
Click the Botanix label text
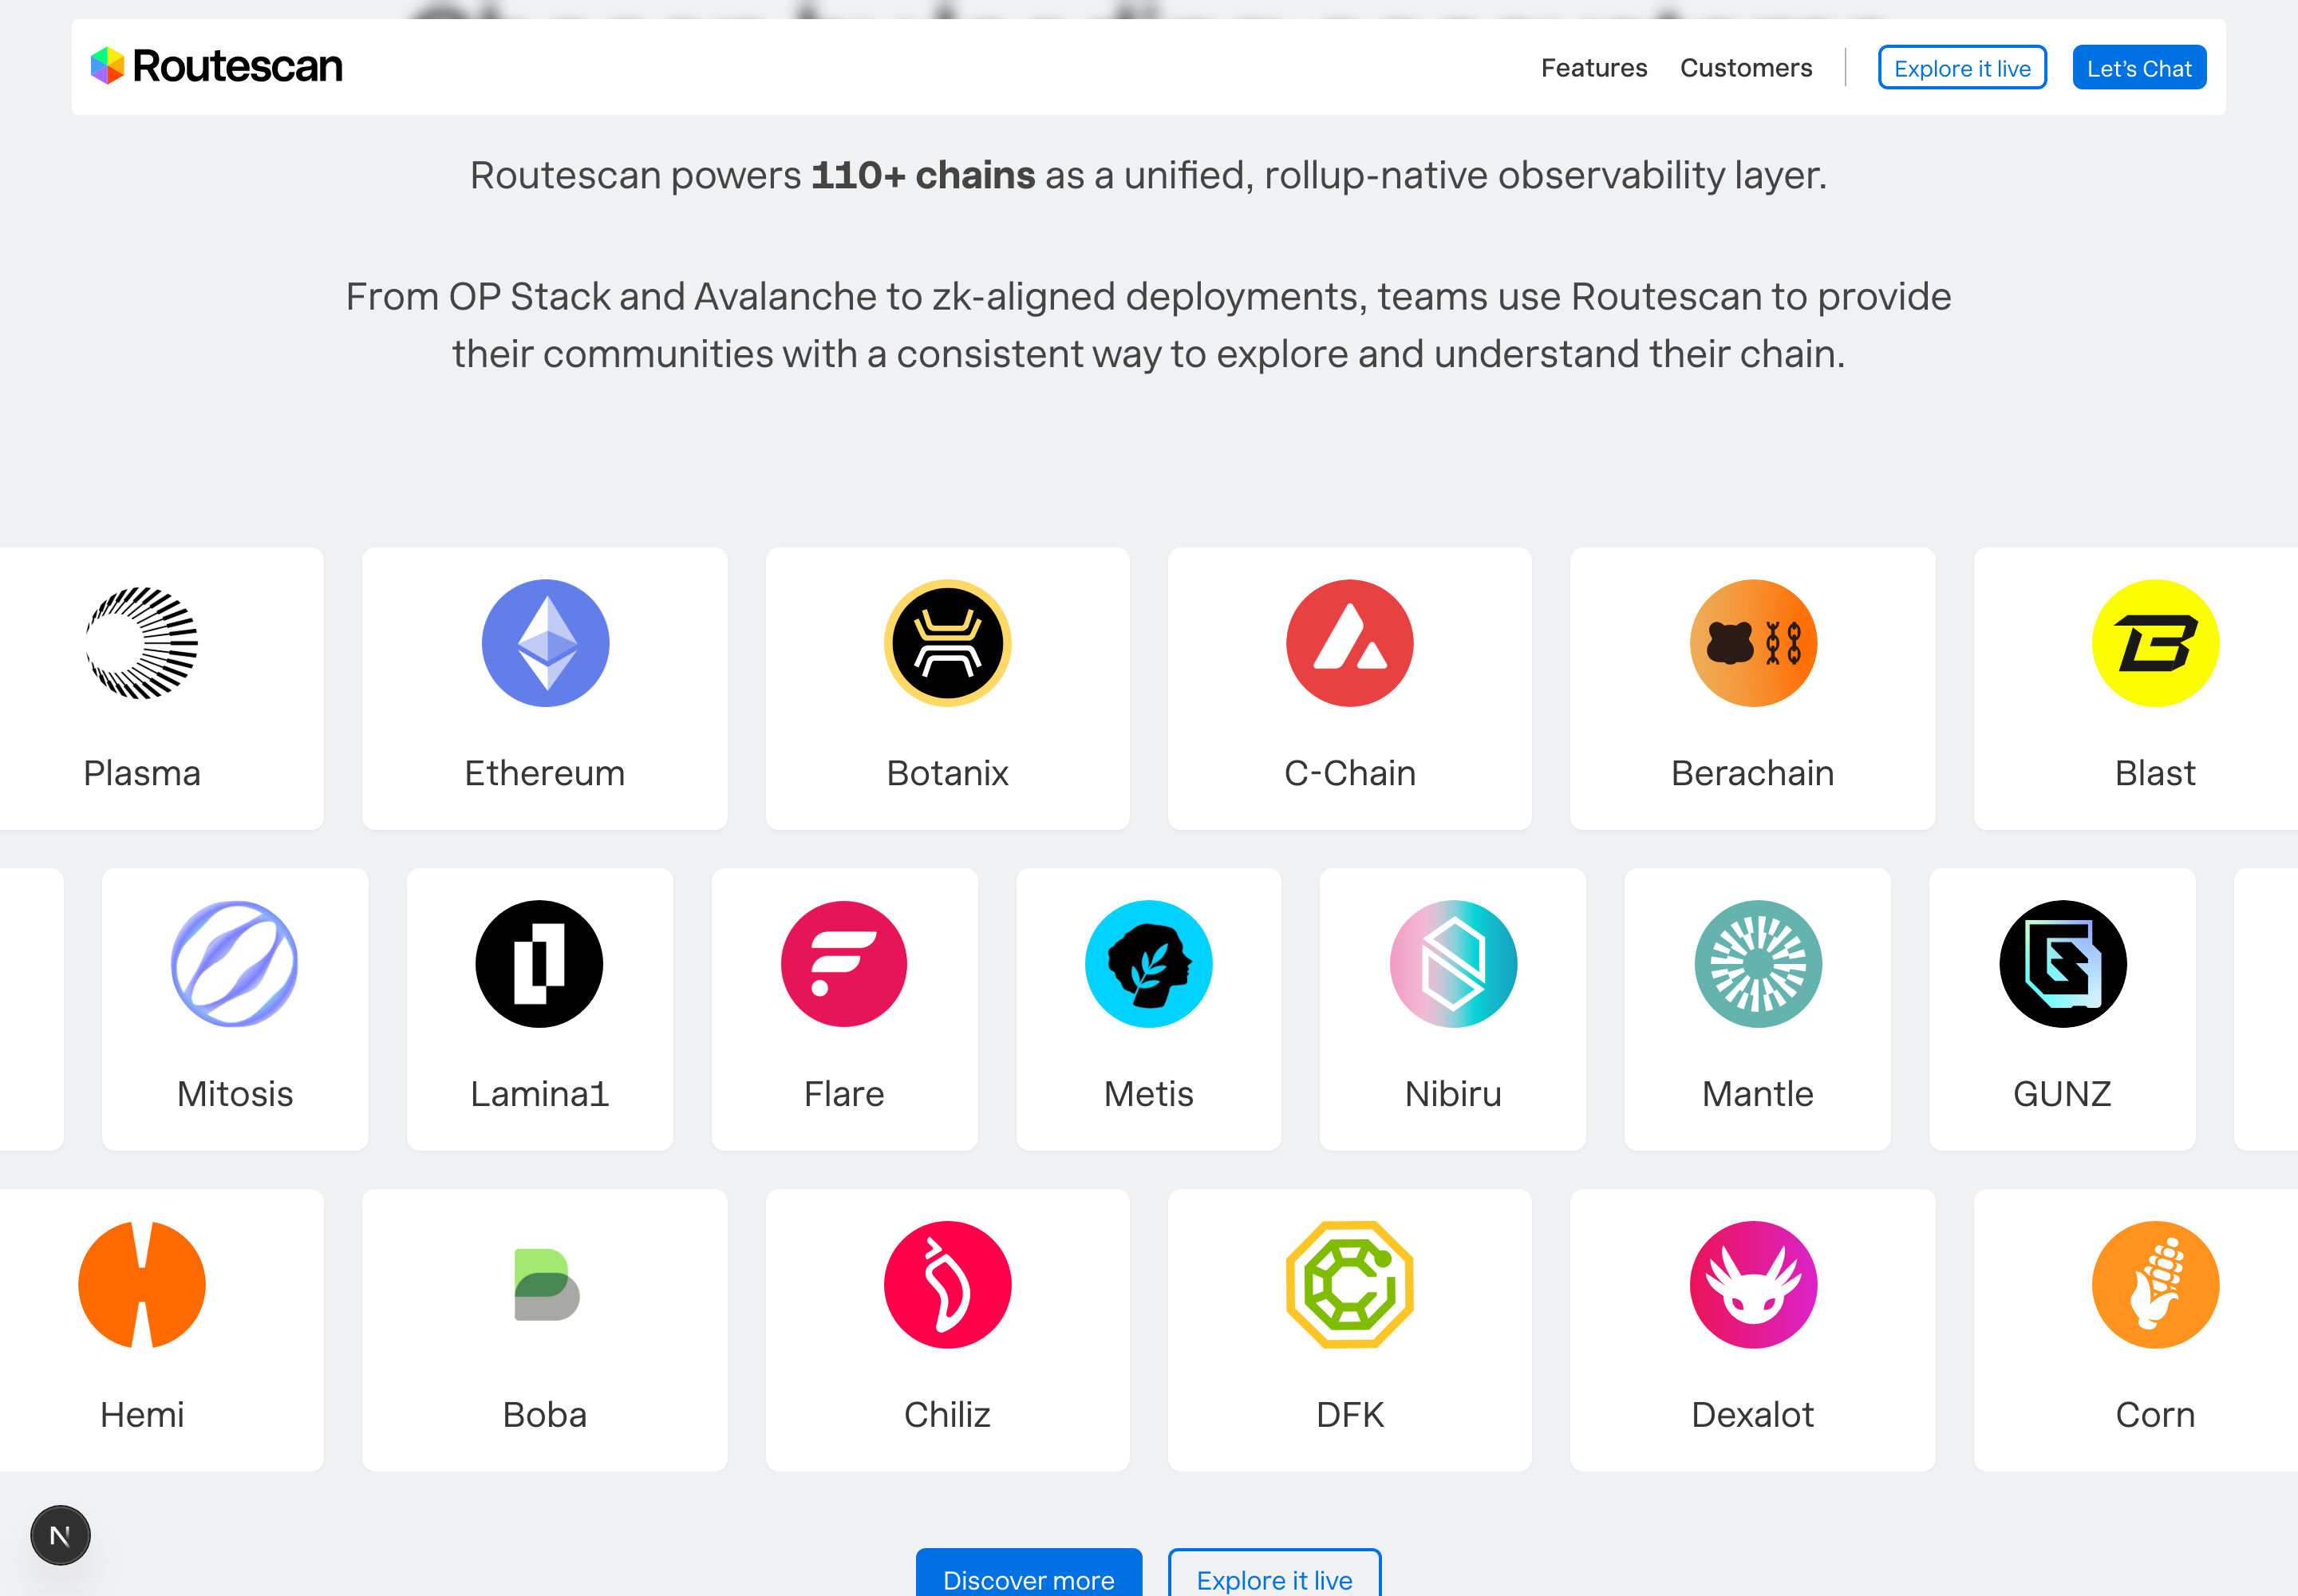tap(947, 773)
